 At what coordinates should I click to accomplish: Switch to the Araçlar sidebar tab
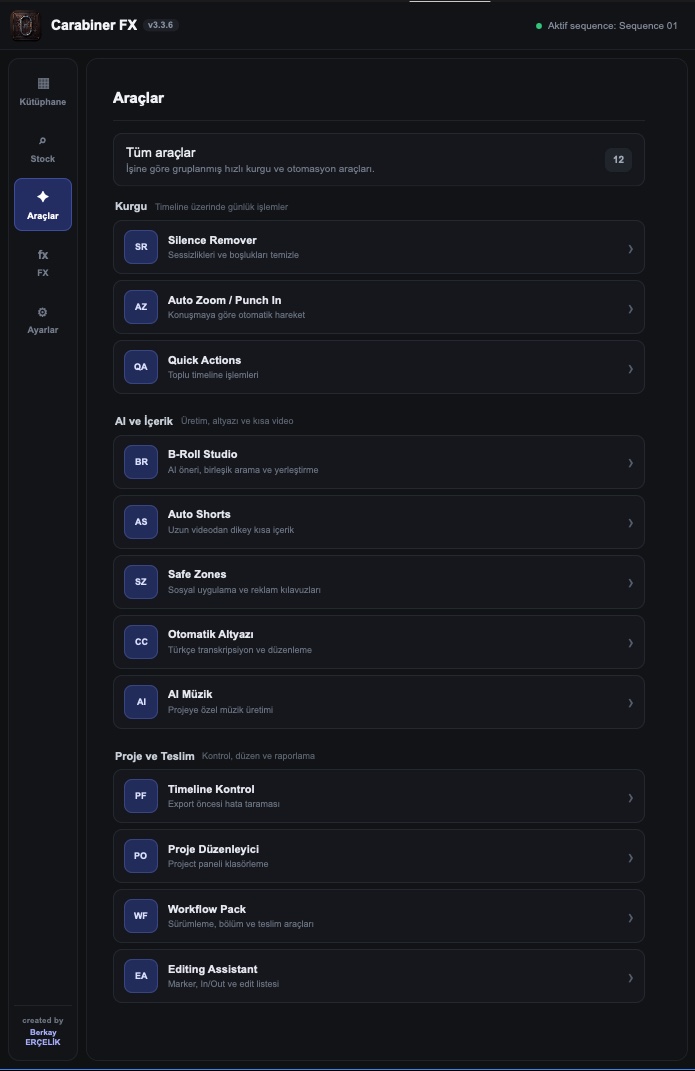click(x=43, y=204)
